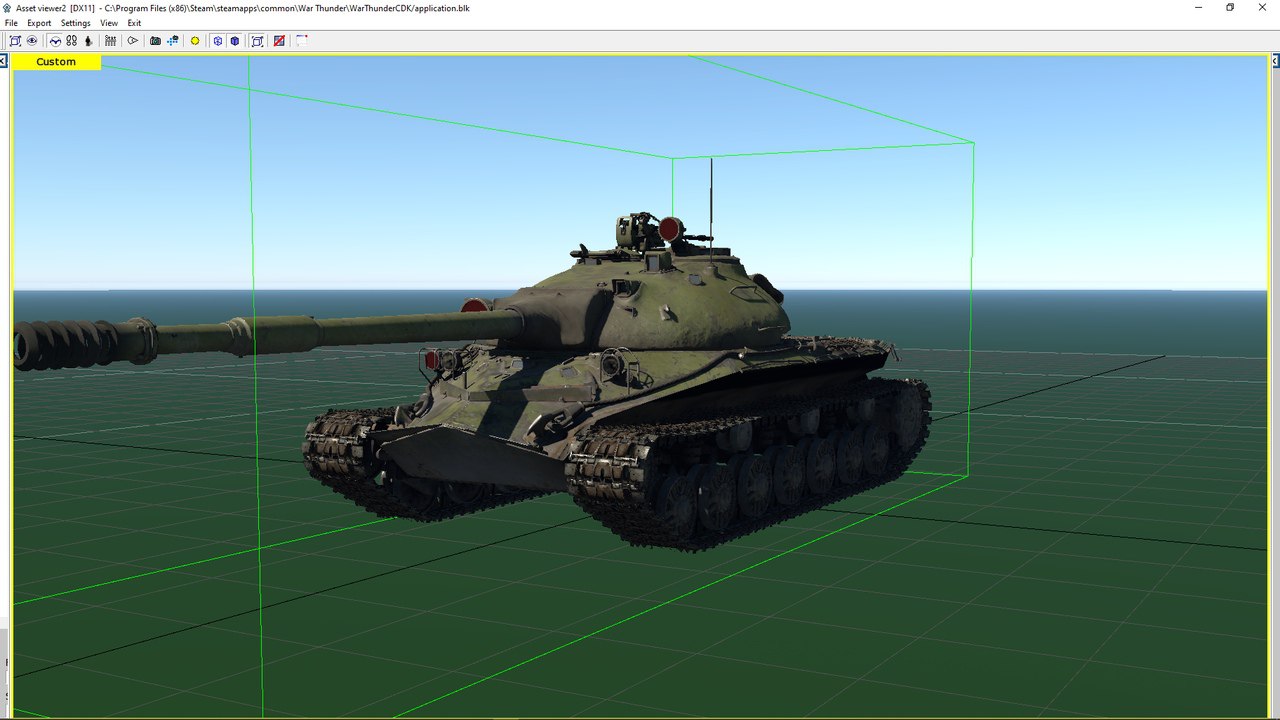Click the view-cone camera icon
The height and width of the screenshot is (720, 1280).
click(x=132, y=41)
